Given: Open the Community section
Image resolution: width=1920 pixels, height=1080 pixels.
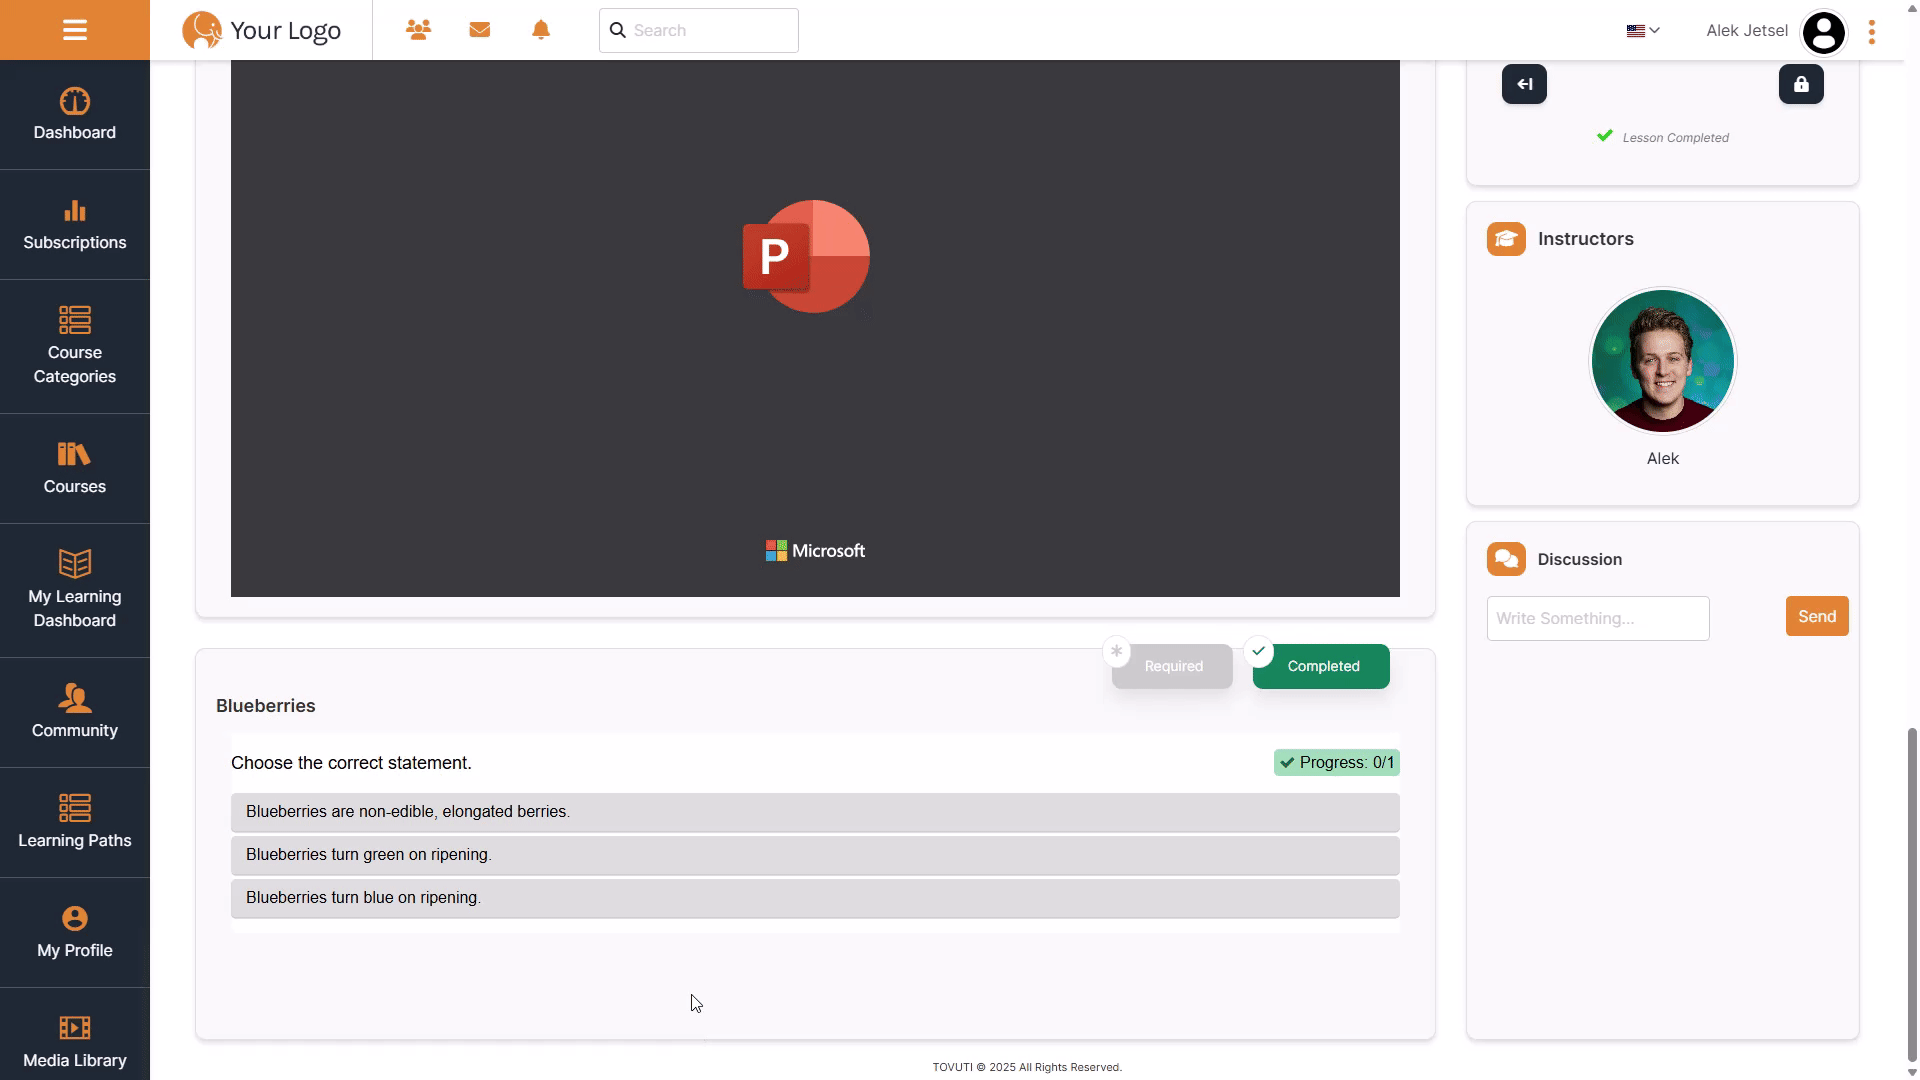Looking at the screenshot, I should [x=75, y=713].
